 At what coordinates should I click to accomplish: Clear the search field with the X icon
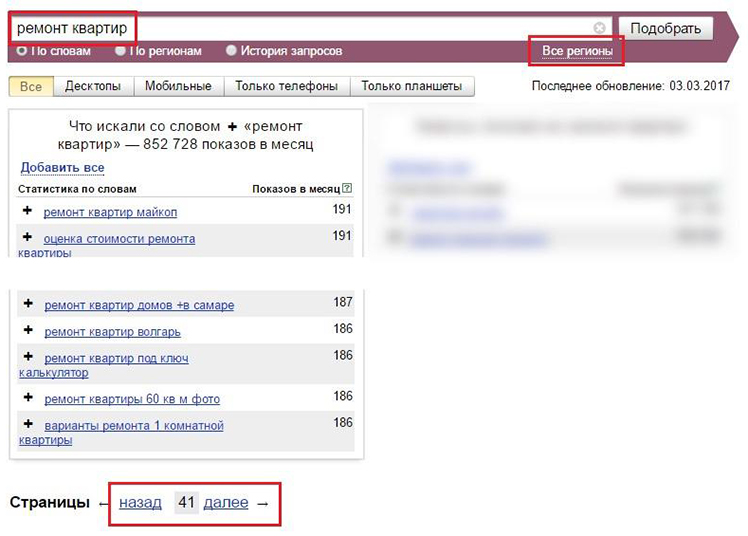[599, 28]
